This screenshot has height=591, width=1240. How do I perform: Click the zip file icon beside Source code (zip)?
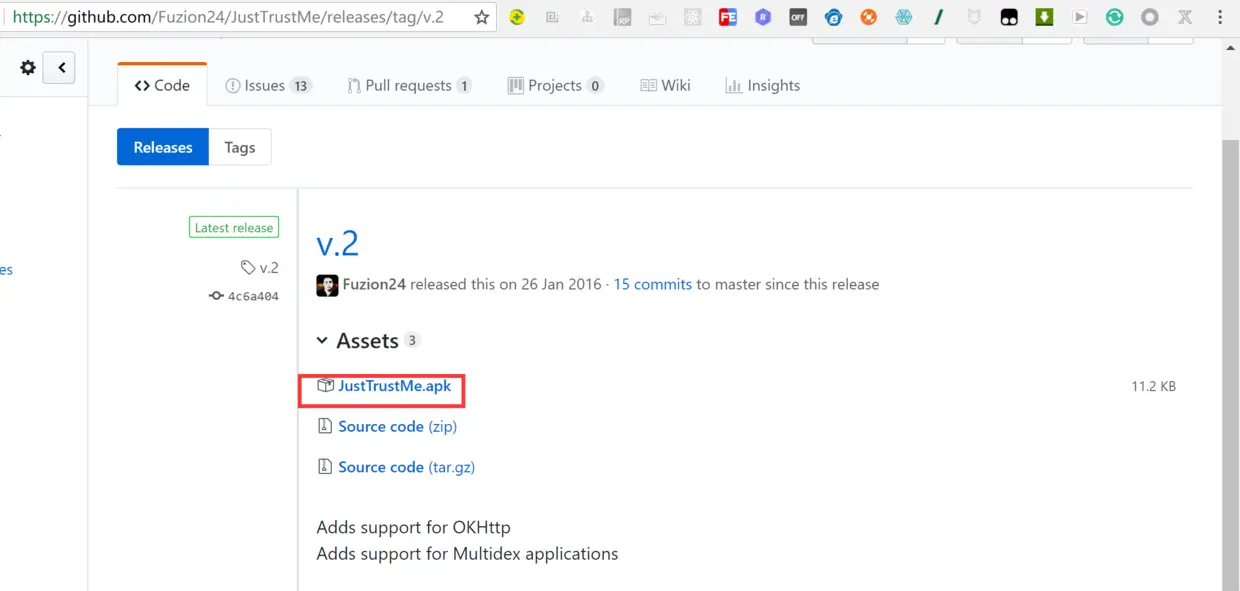[x=324, y=426]
